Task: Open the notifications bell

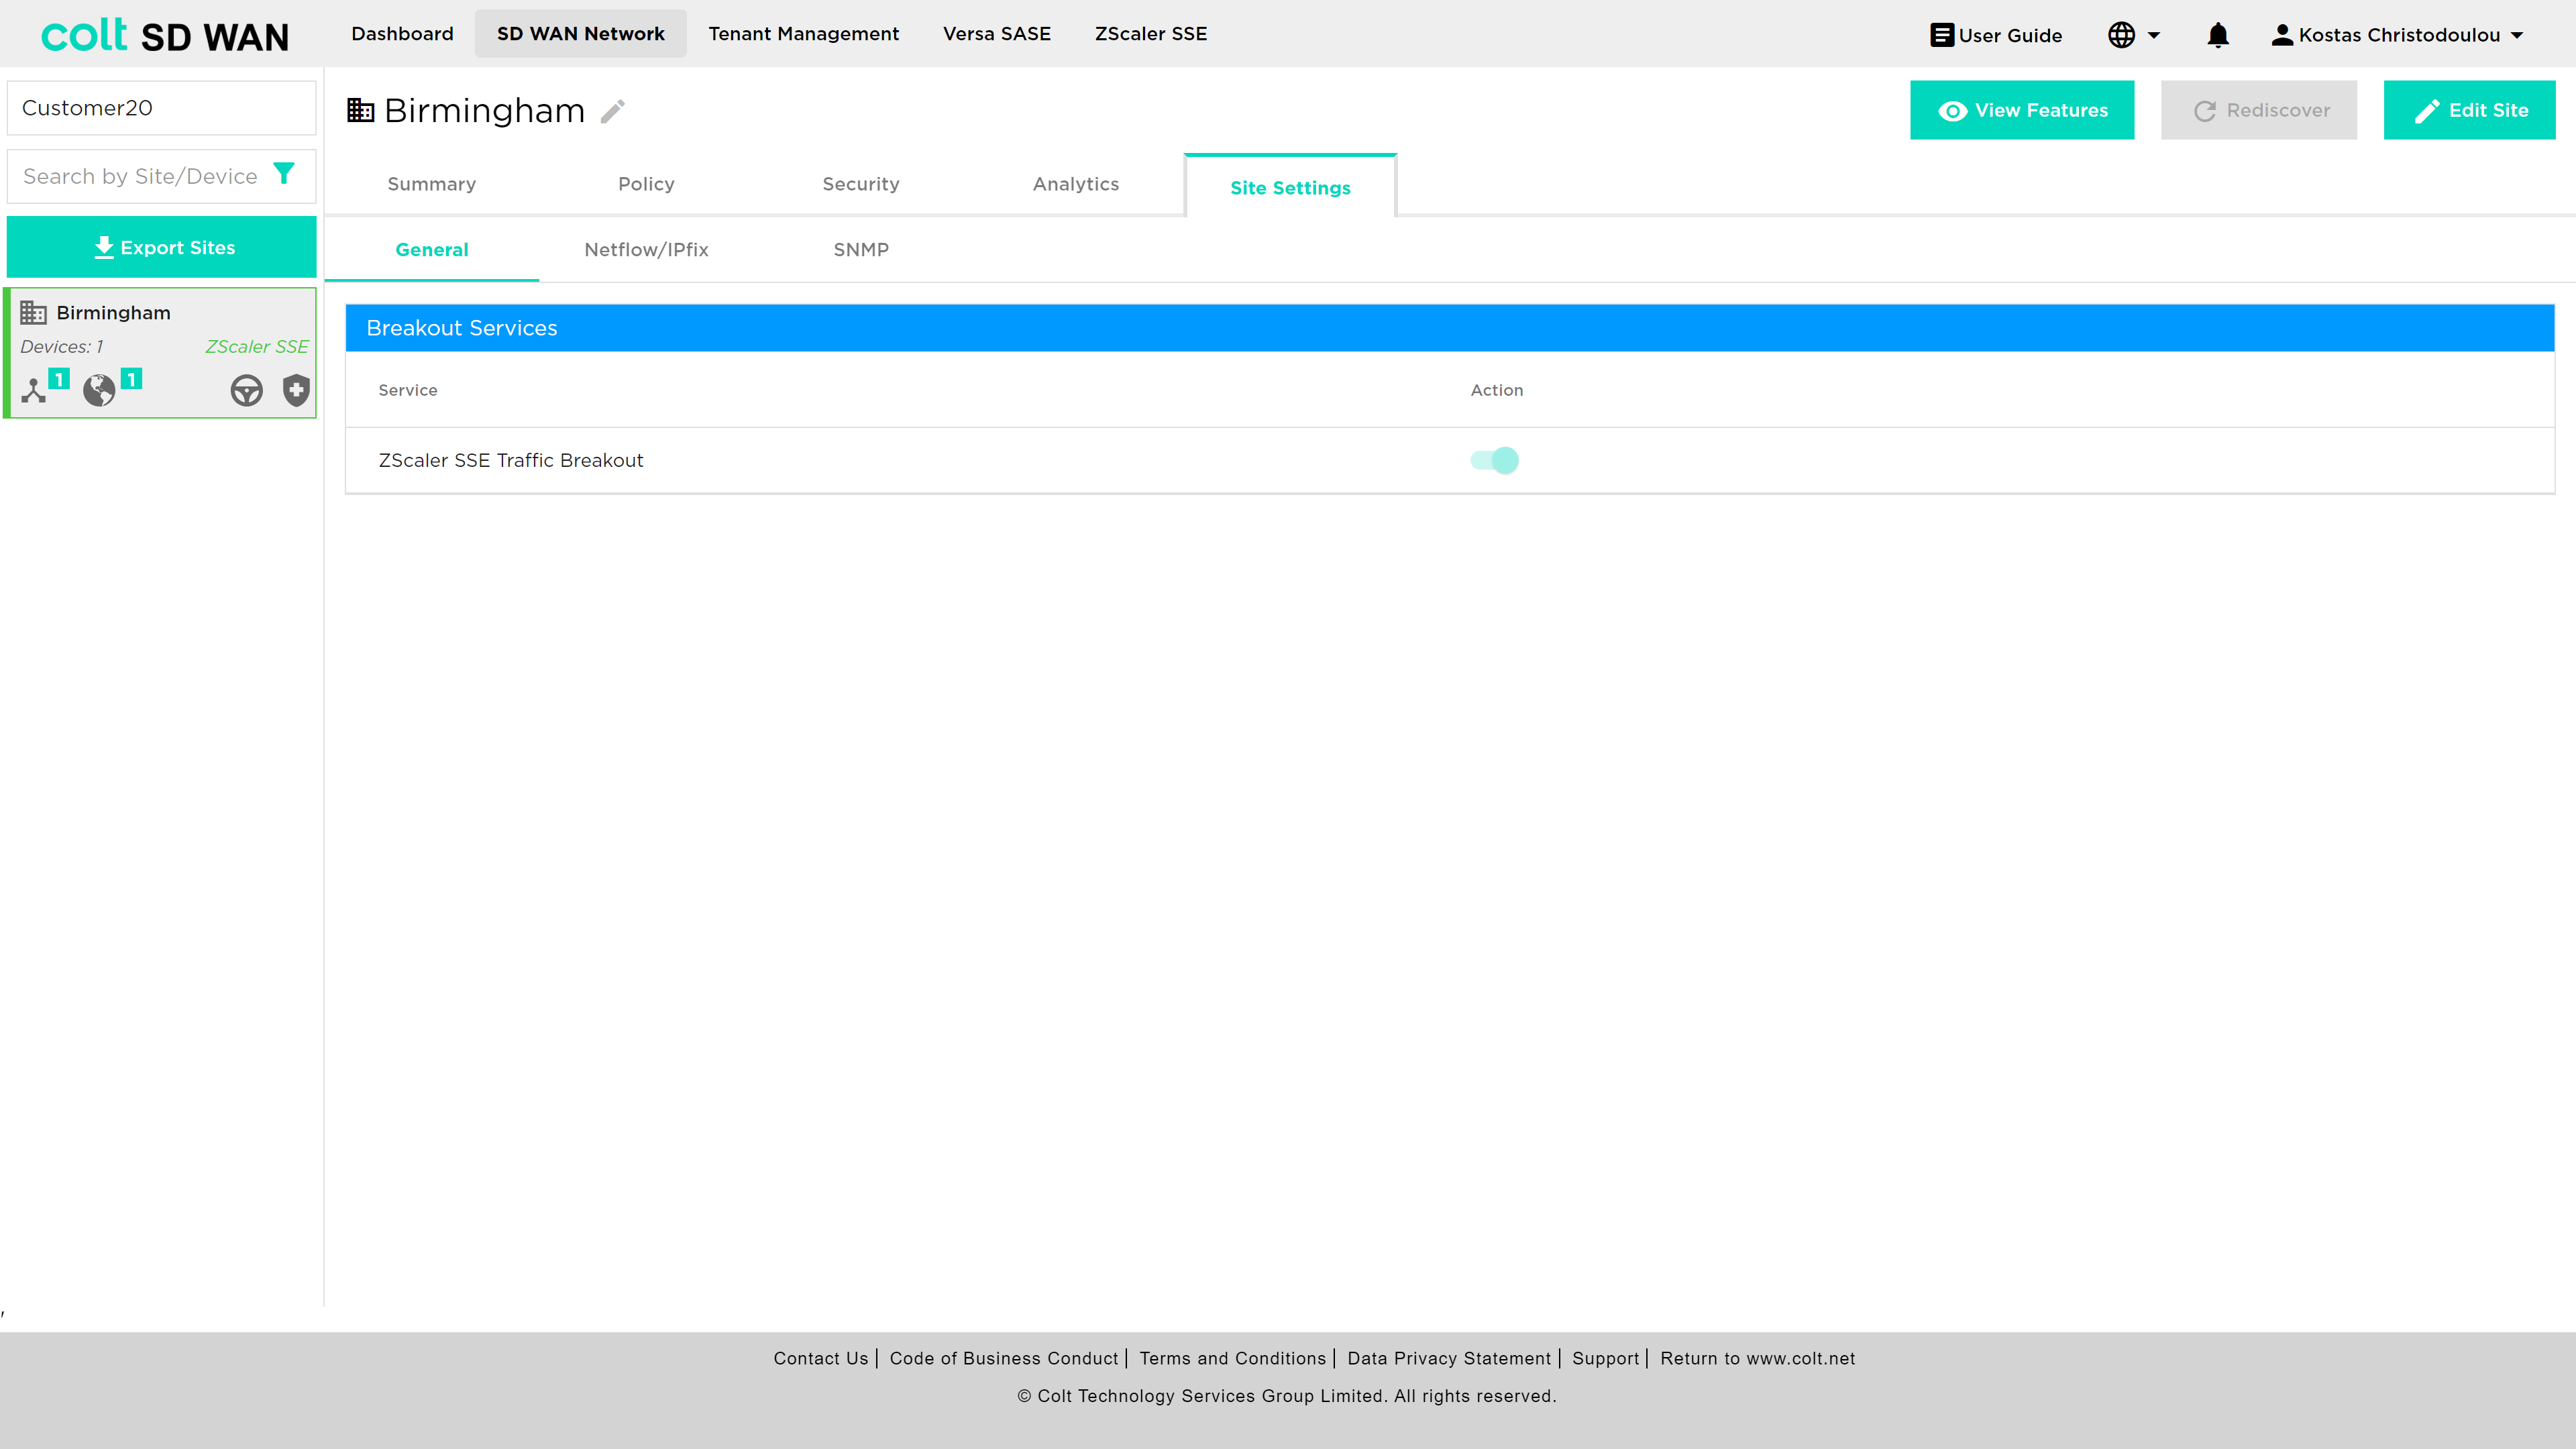Action: pos(2217,35)
